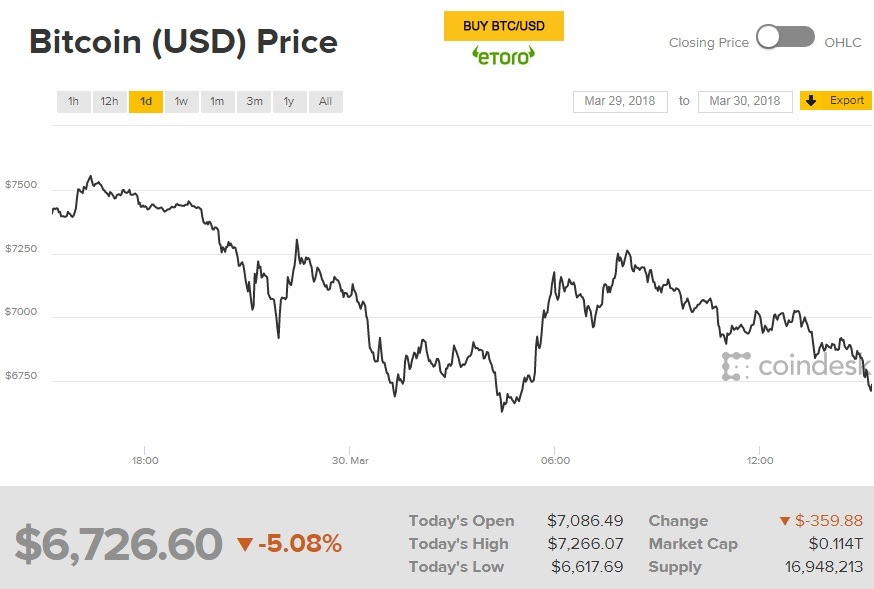Switch to the All timeframe tab
Screen dimensions: 874x589
click(325, 101)
